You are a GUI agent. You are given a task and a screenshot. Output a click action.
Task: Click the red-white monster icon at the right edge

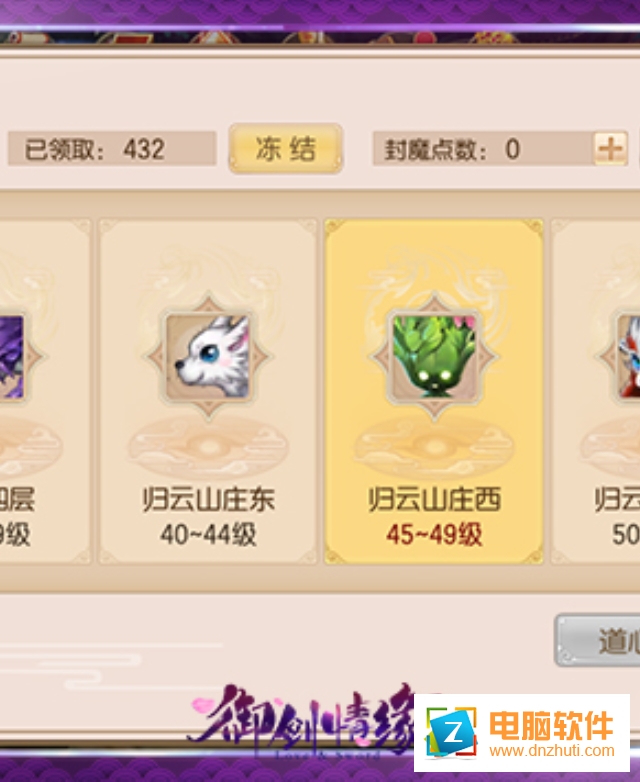(x=629, y=357)
